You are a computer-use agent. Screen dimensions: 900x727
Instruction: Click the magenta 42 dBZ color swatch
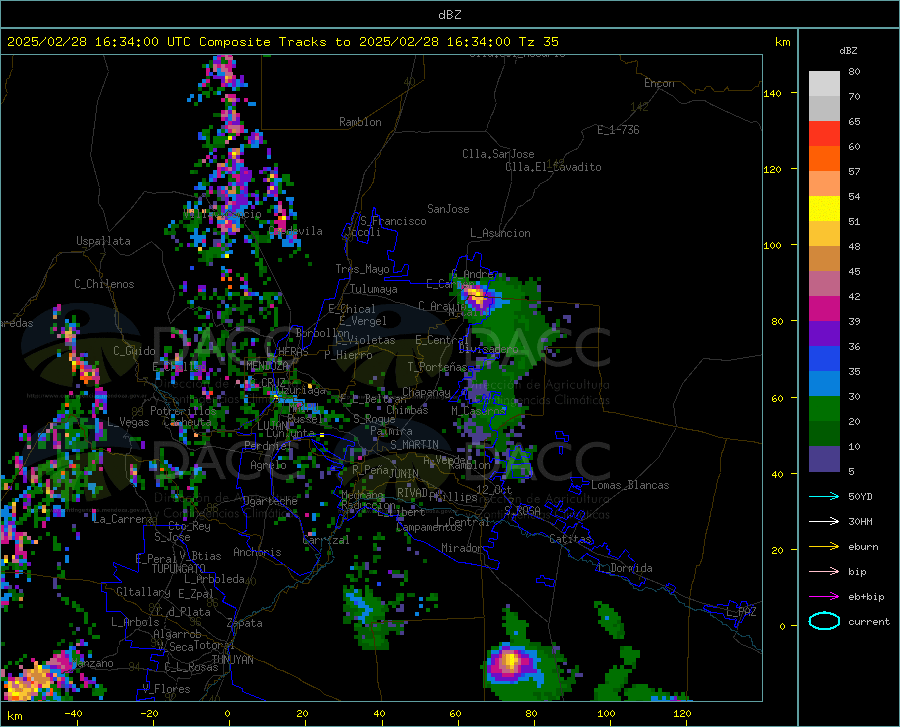click(824, 308)
